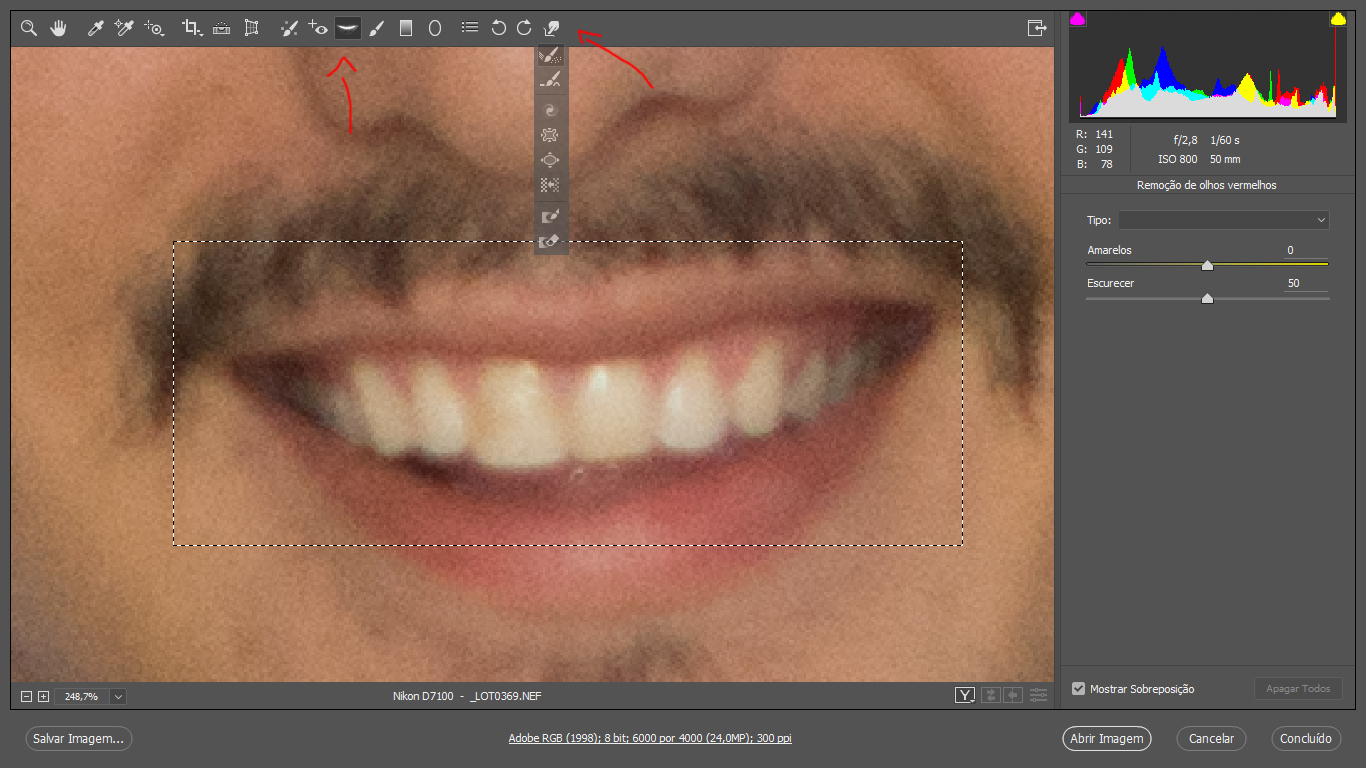Click the ISO 800 exposure readout
Viewport: 1366px width, 768px height.
tap(1177, 159)
